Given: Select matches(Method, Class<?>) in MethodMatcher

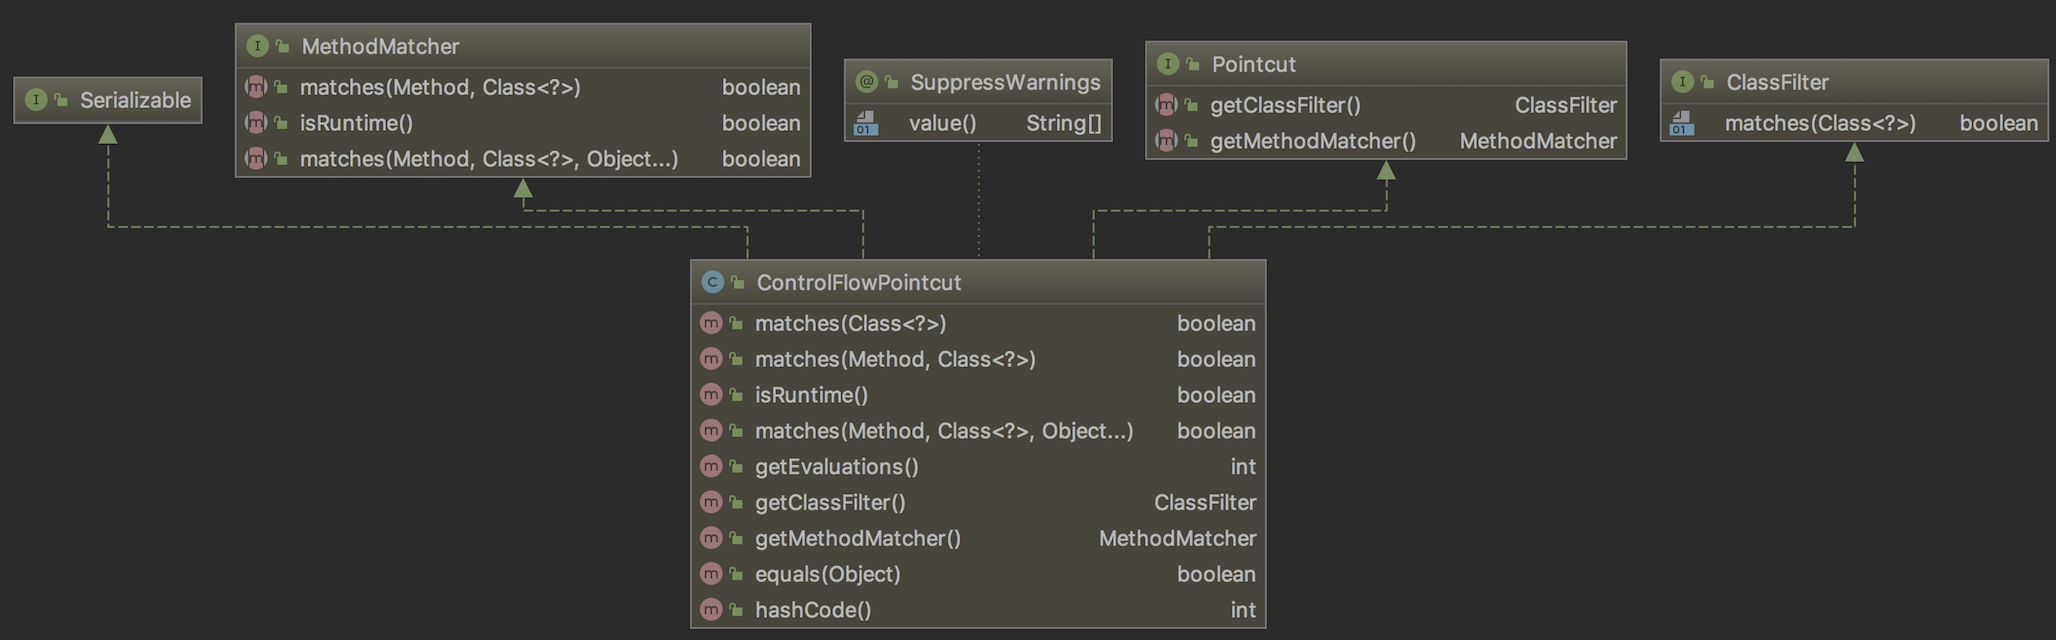Looking at the screenshot, I should 440,87.
